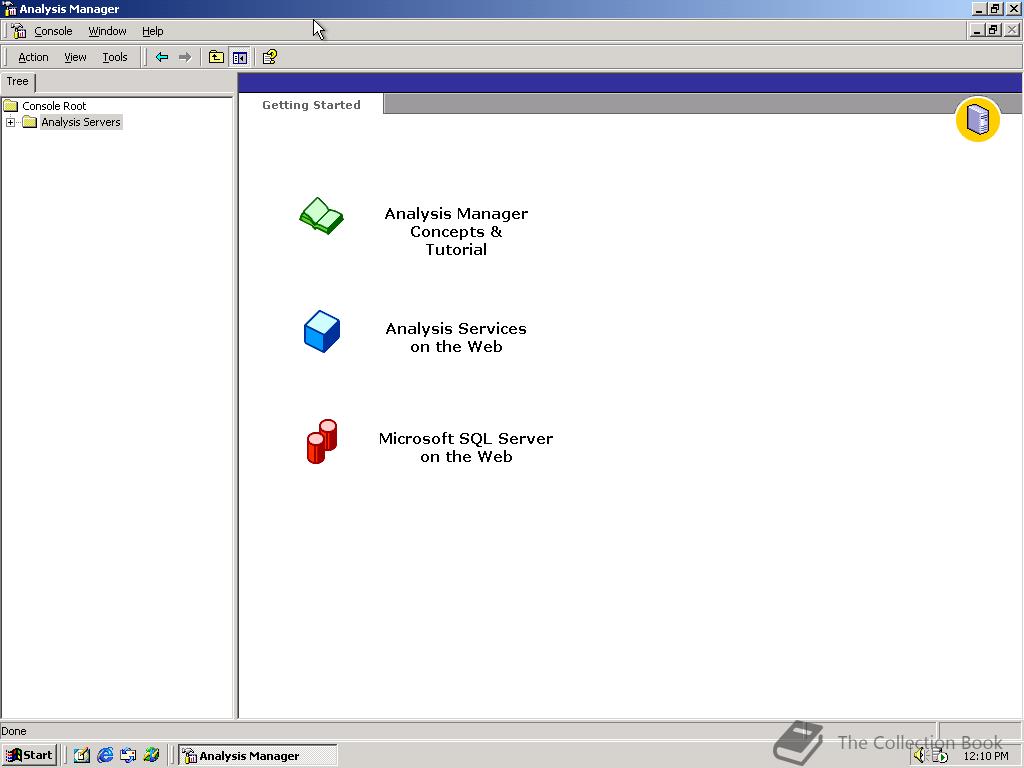Open the Window menu

107,31
